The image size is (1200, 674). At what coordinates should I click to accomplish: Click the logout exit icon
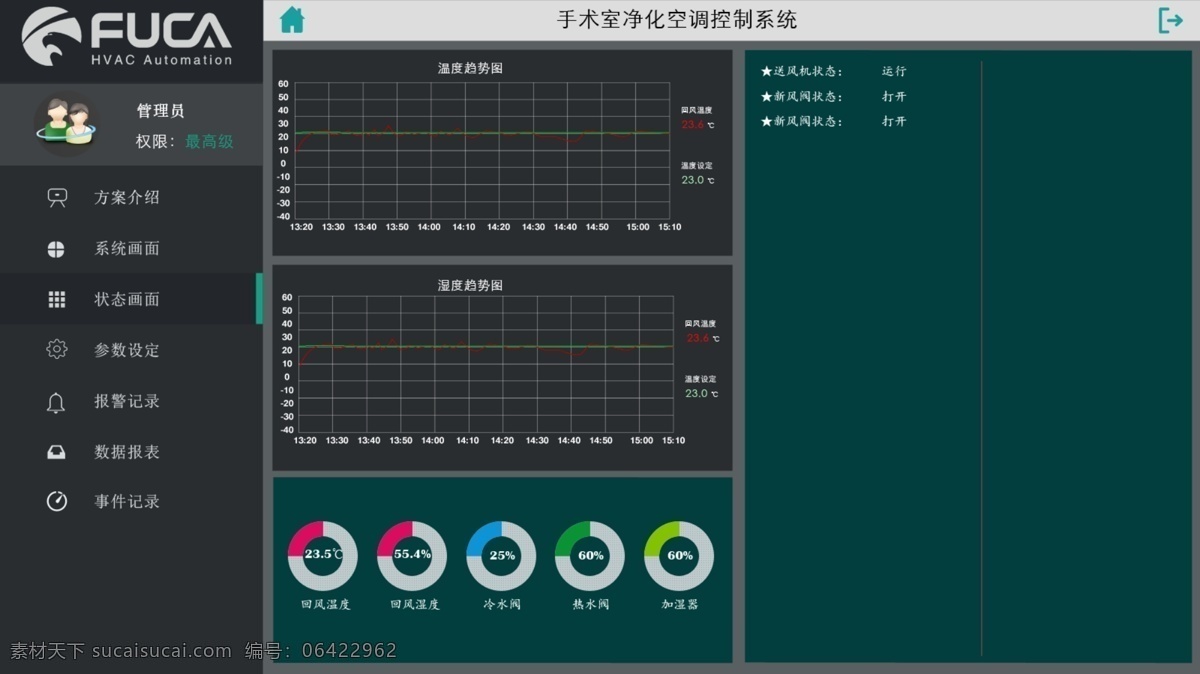click(x=1170, y=20)
